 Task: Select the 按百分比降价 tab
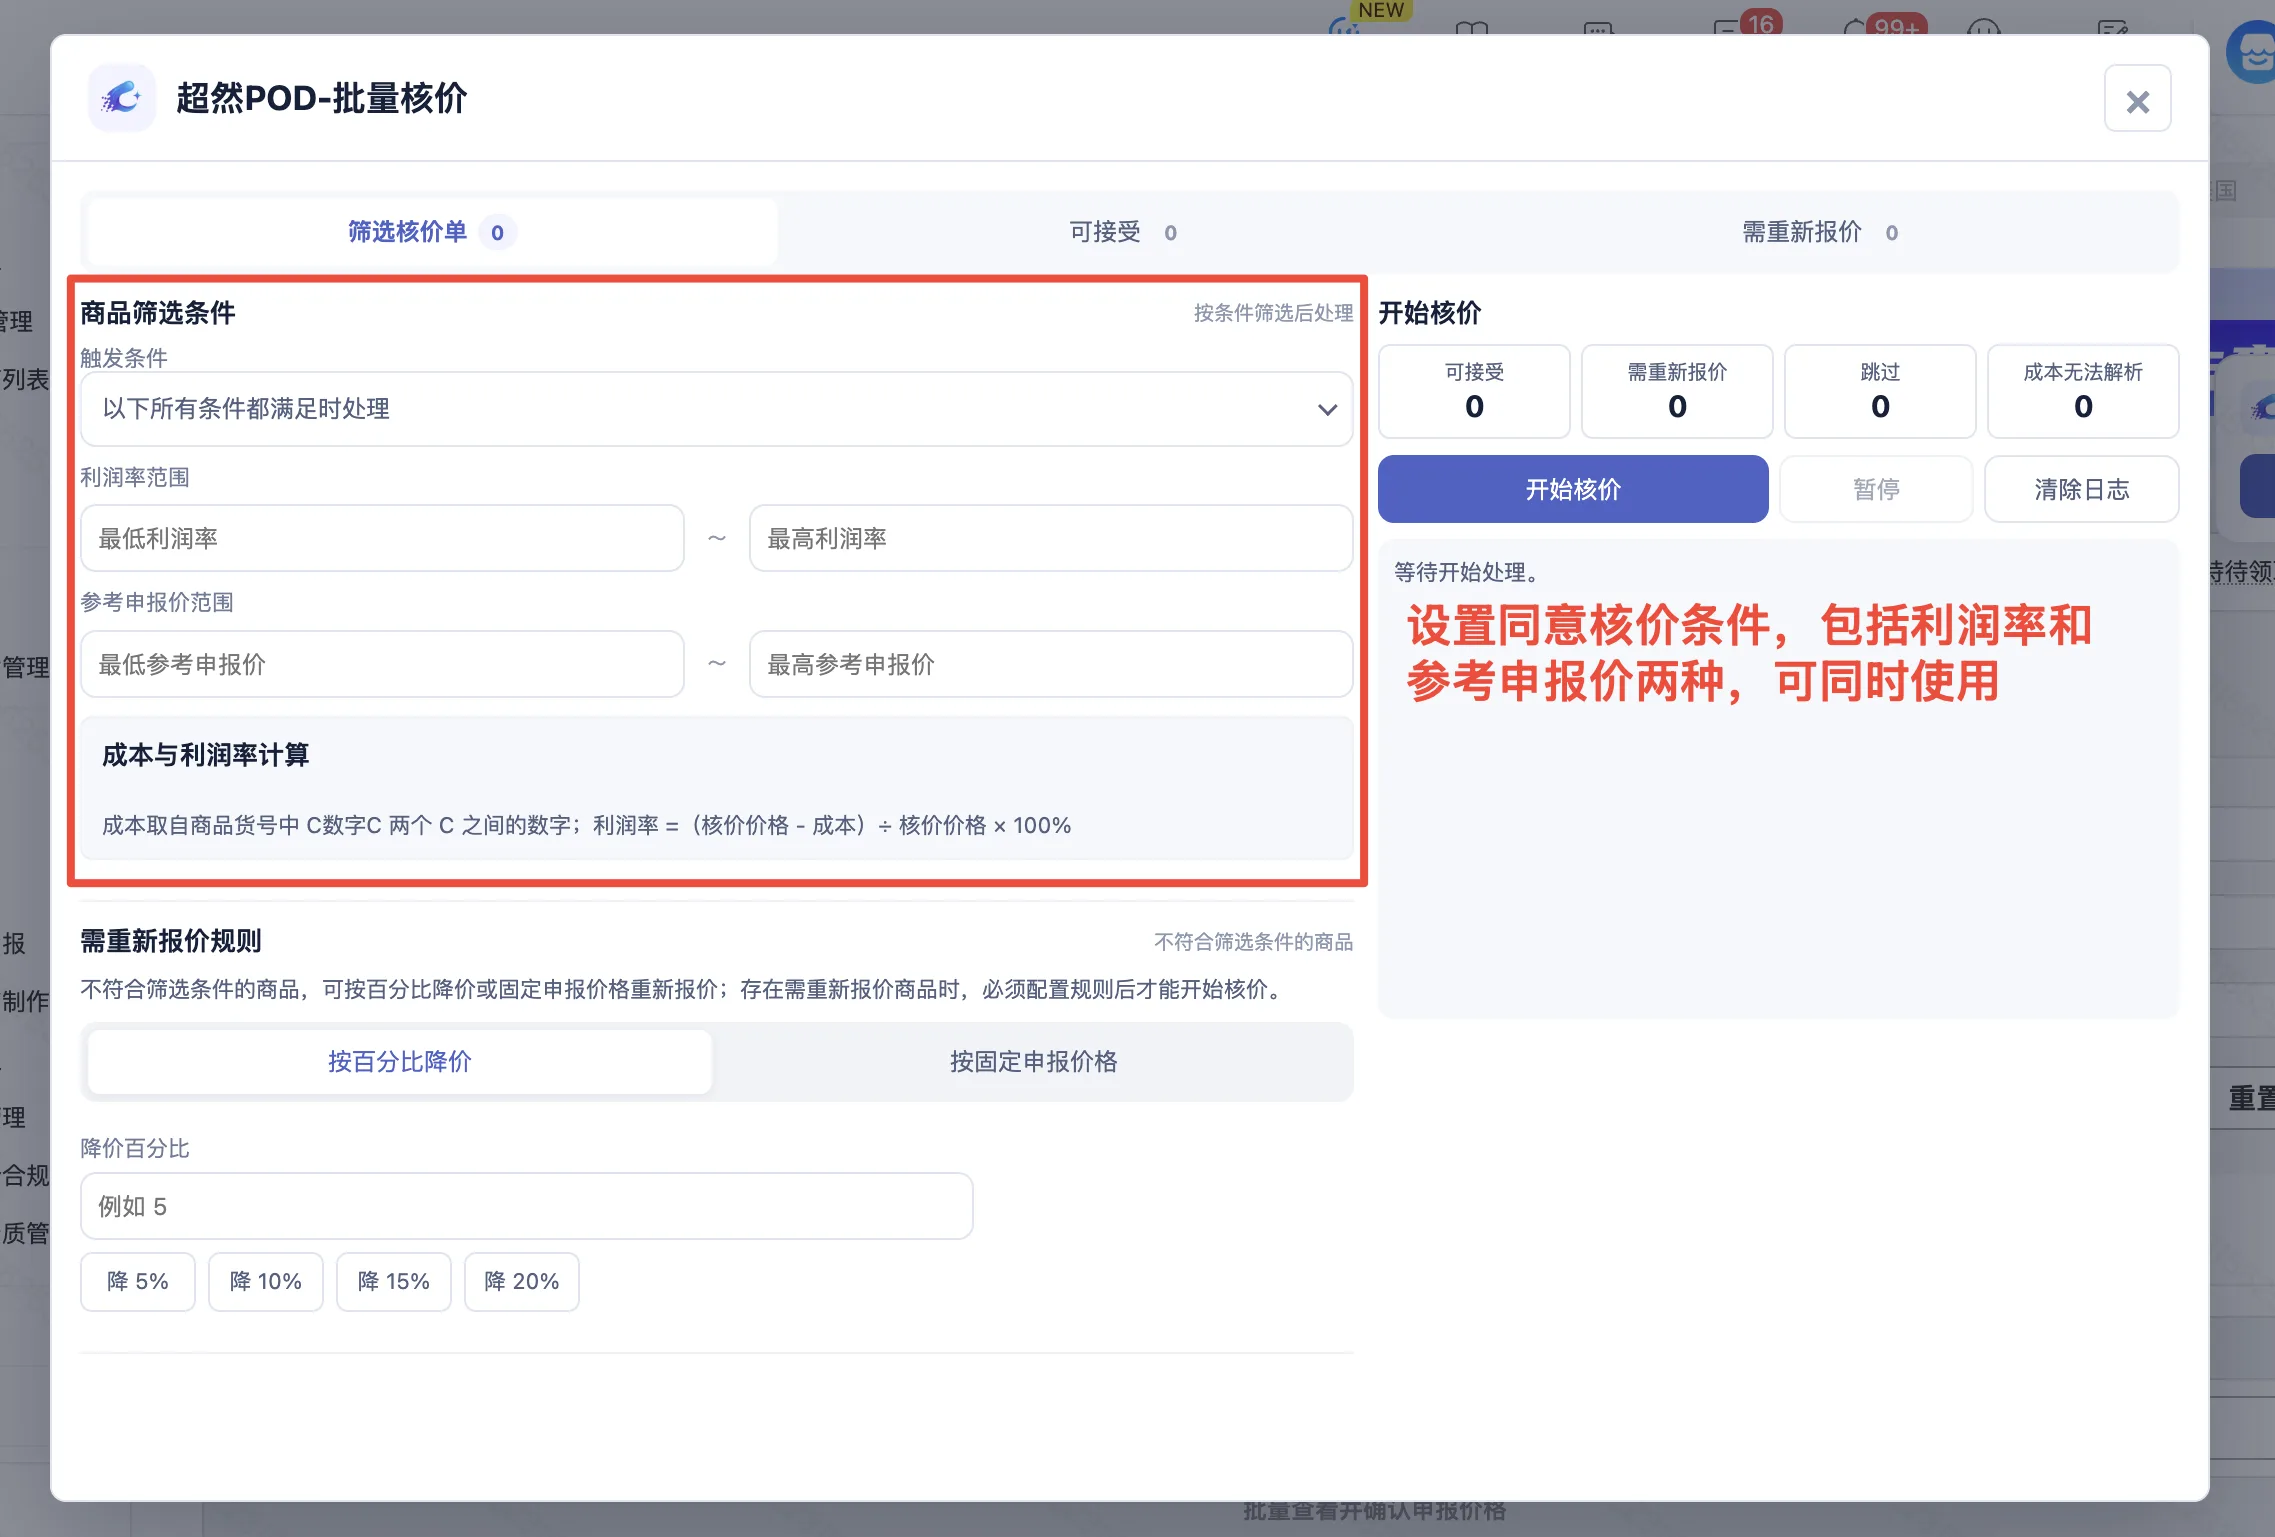(x=400, y=1061)
